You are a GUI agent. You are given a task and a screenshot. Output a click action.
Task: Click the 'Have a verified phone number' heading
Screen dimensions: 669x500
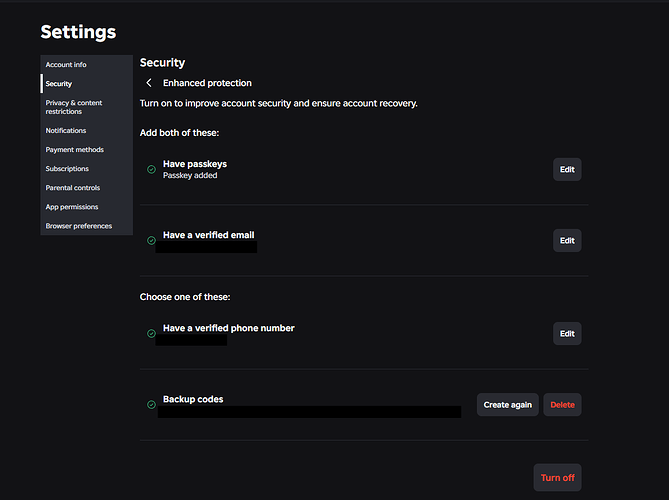pos(229,328)
